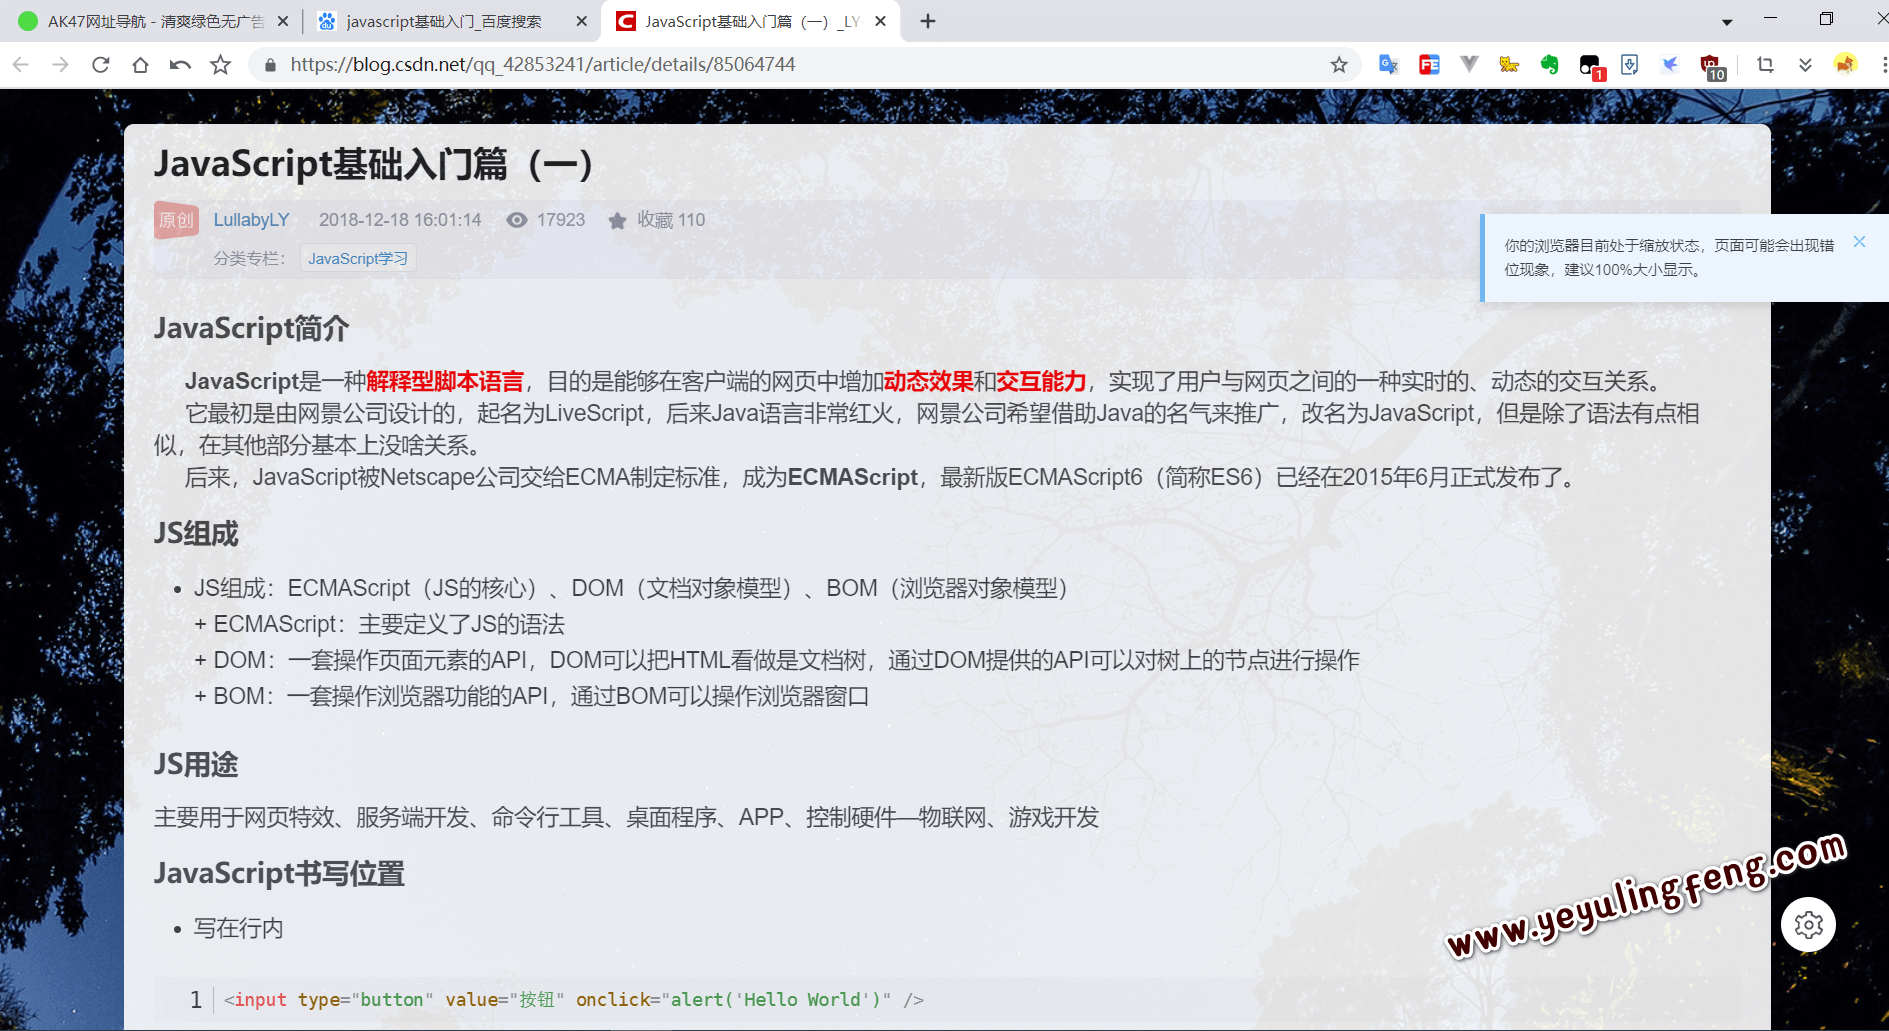This screenshot has height=1031, width=1889.
Task: Close the JavaScript基础入门篇 CSDN tab
Action: coord(880,21)
